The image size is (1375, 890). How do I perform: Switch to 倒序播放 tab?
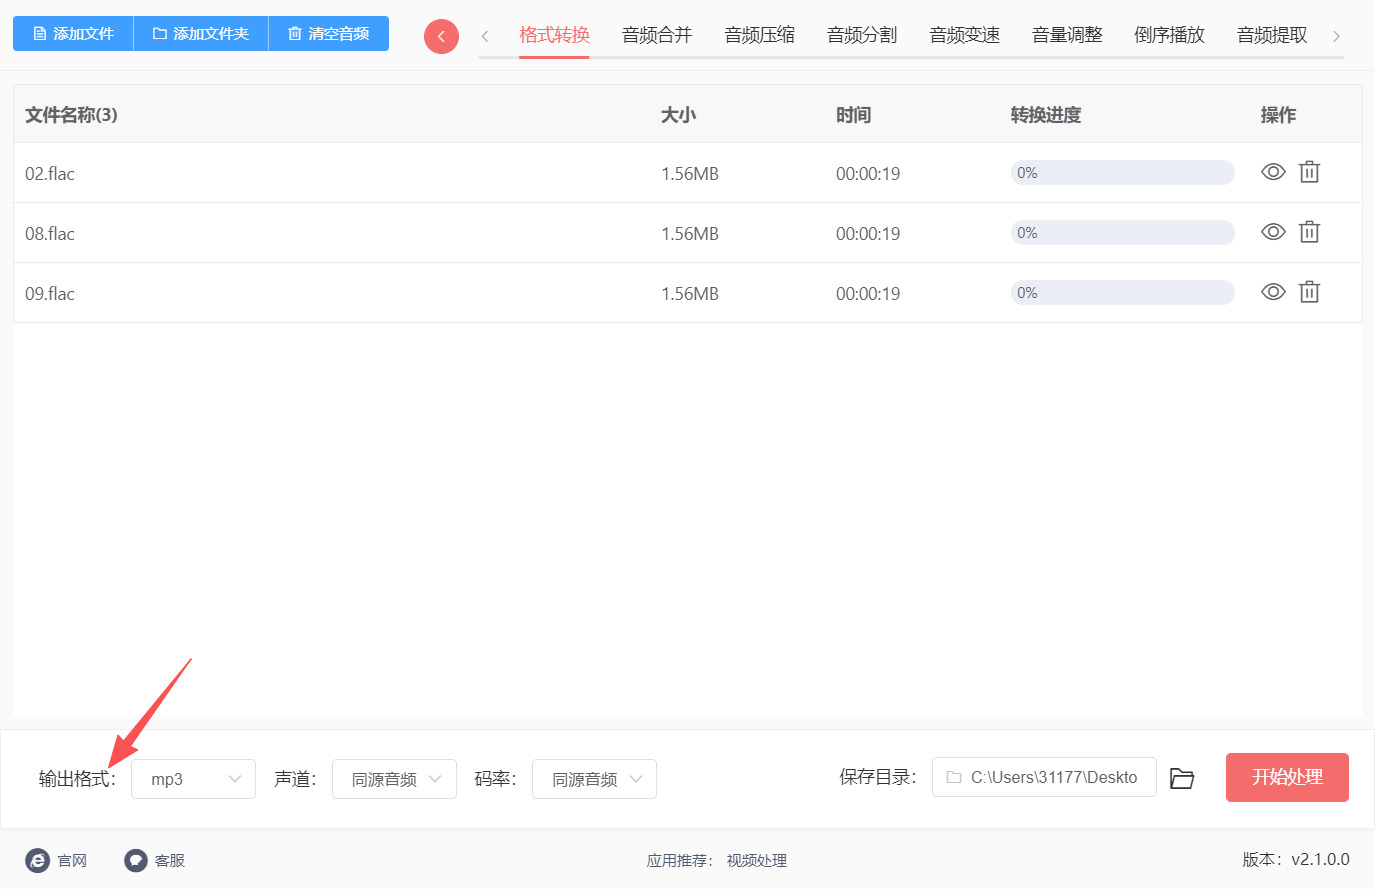point(1170,35)
